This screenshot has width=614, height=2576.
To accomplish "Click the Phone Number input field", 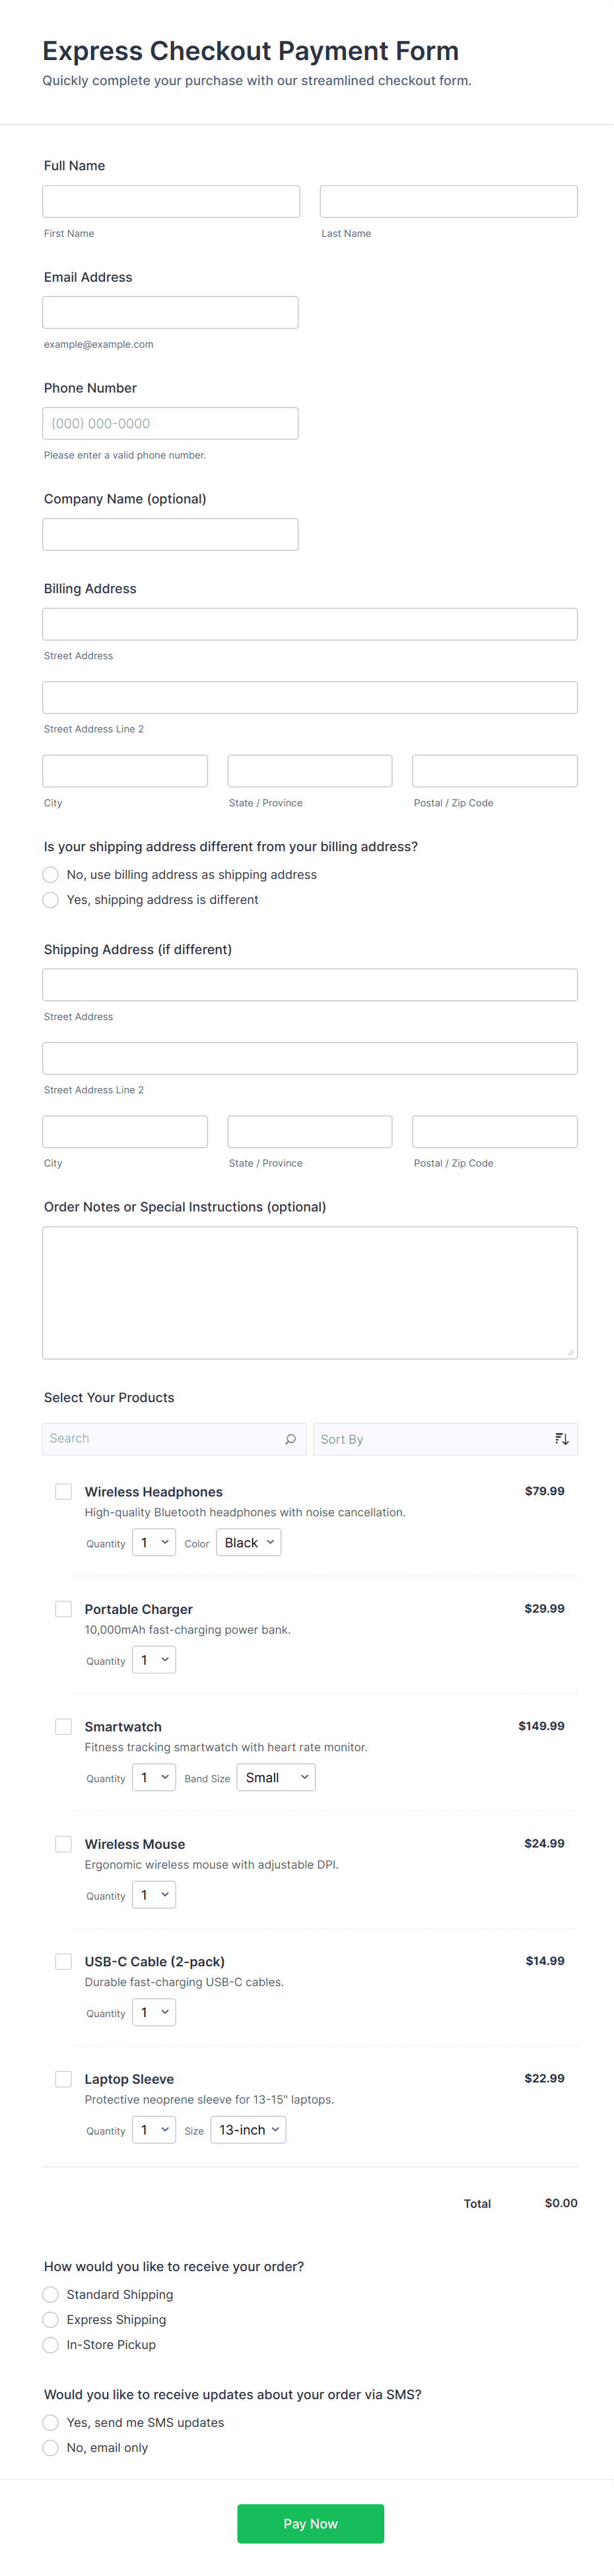I will [170, 423].
